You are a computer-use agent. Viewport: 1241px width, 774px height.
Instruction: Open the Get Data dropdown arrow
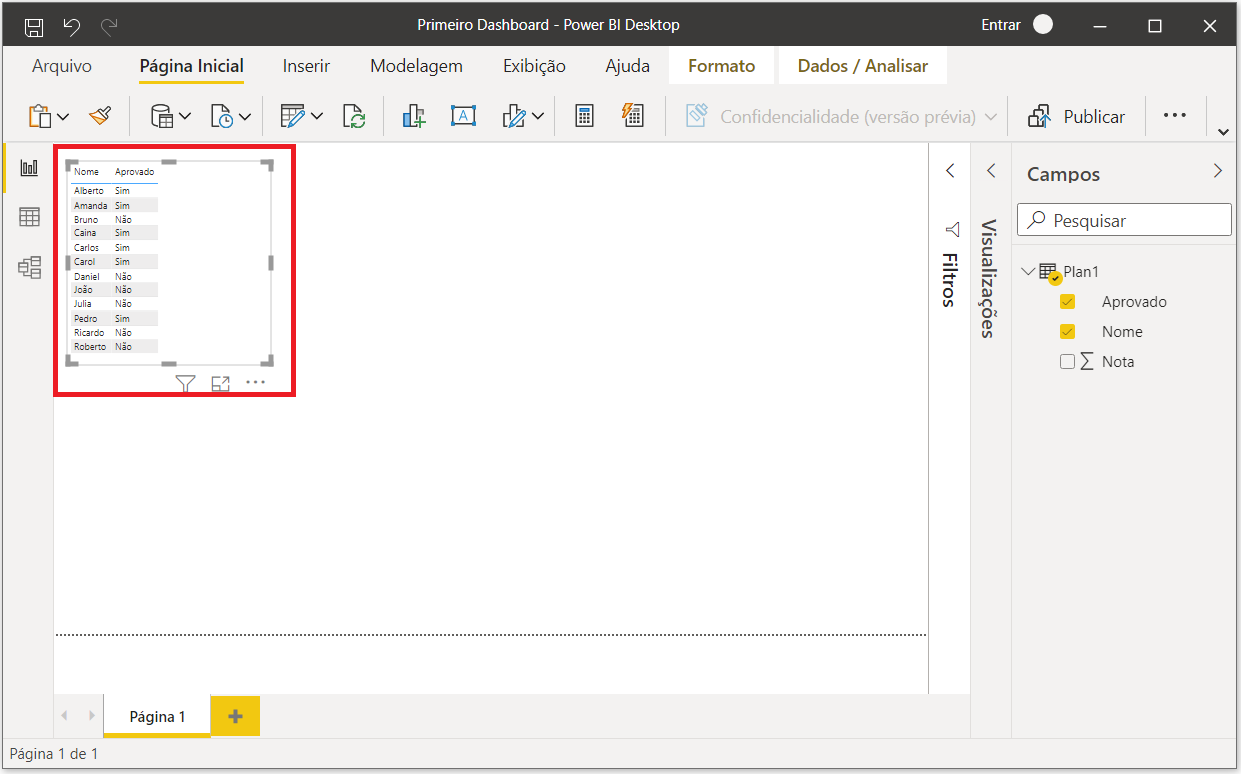coord(185,117)
